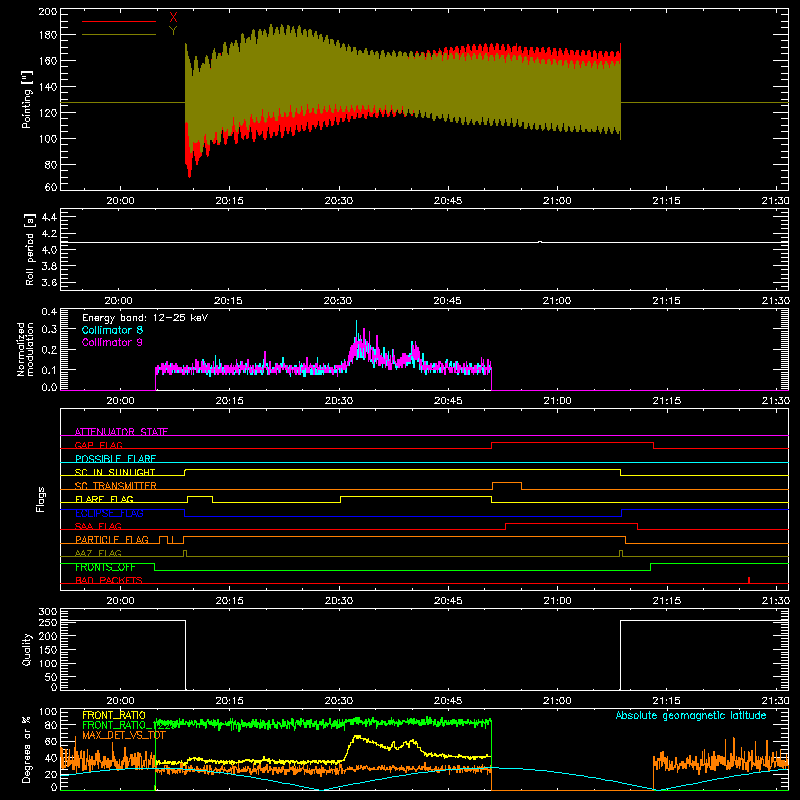The height and width of the screenshot is (800, 800).
Task: Click the 'Degrees or %' axis title
Action: [27, 749]
